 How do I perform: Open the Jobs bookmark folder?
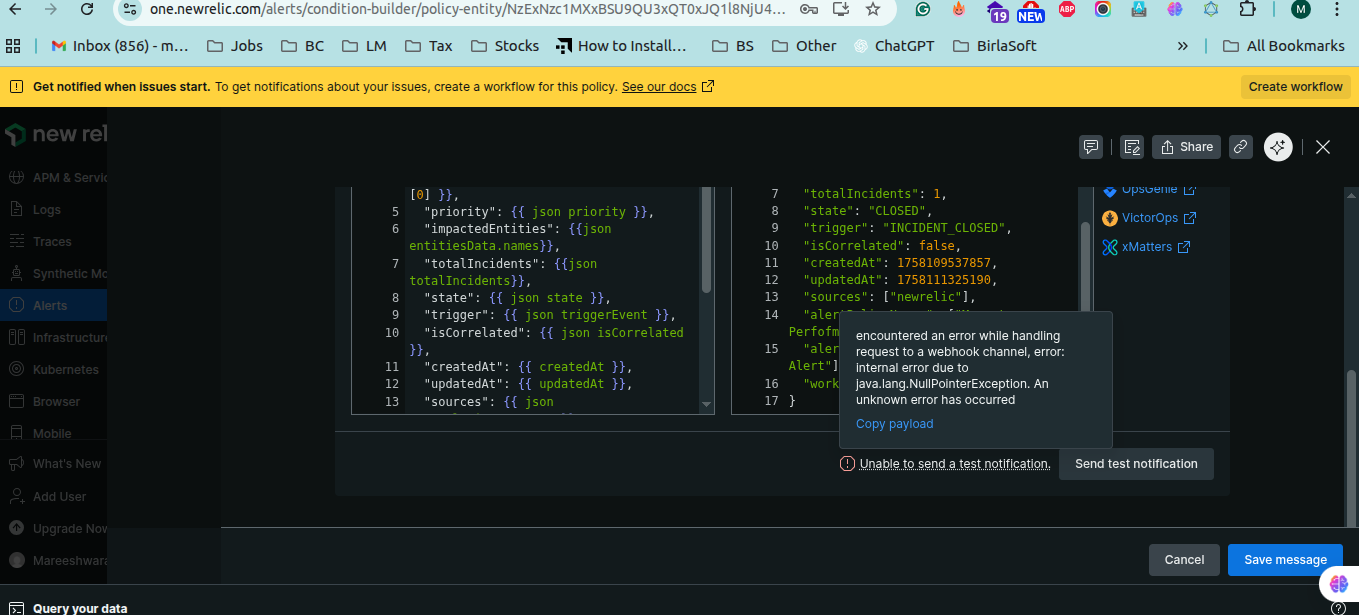235,46
